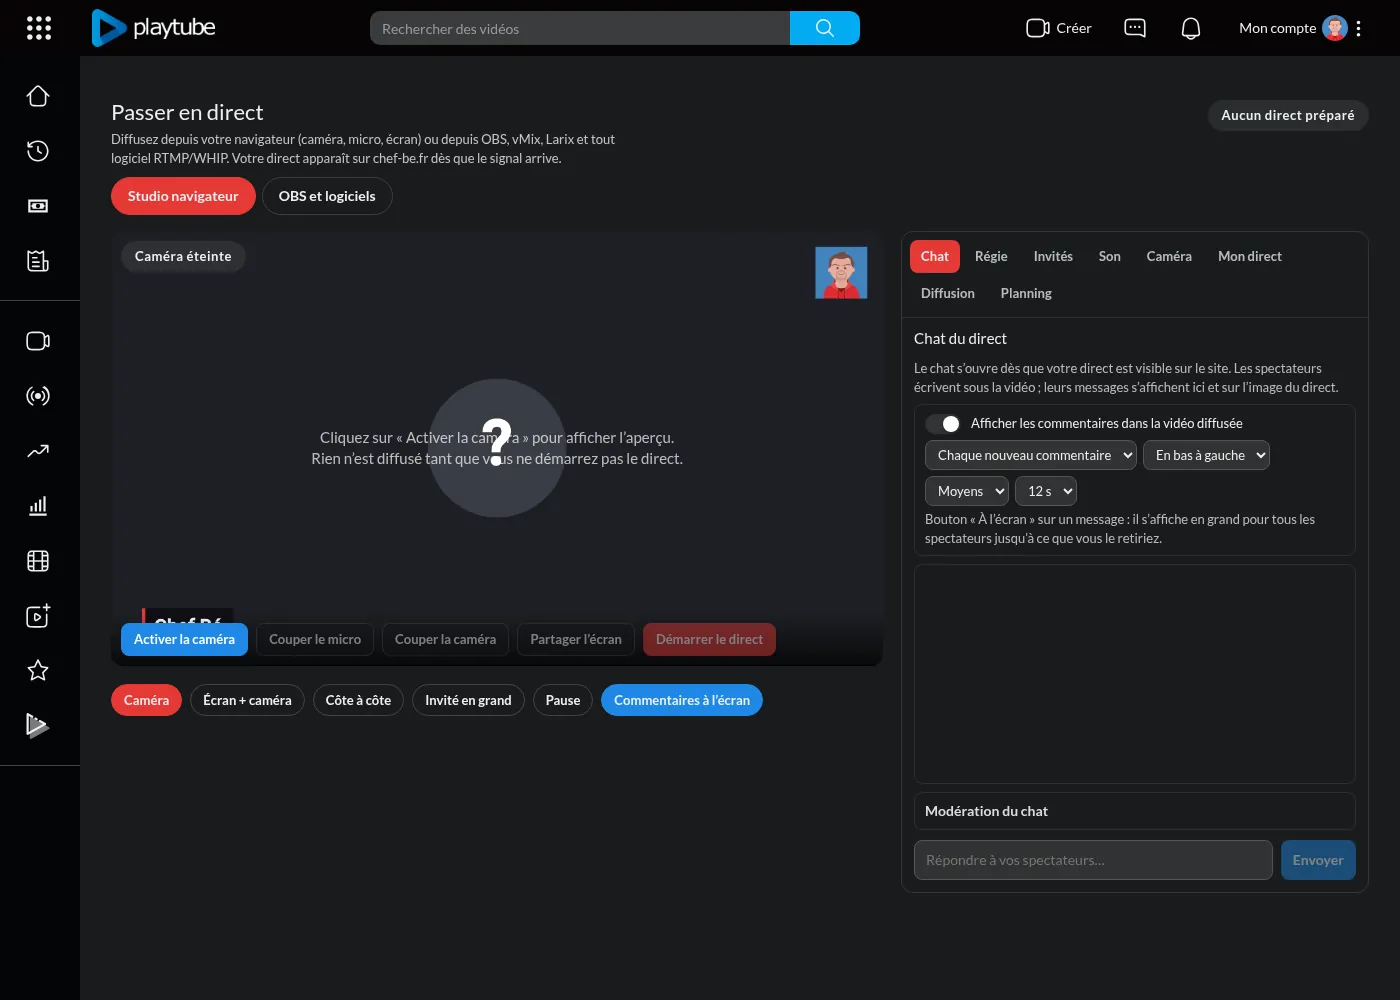
Task: Open the 12 s duration dropdown
Action: click(x=1046, y=491)
